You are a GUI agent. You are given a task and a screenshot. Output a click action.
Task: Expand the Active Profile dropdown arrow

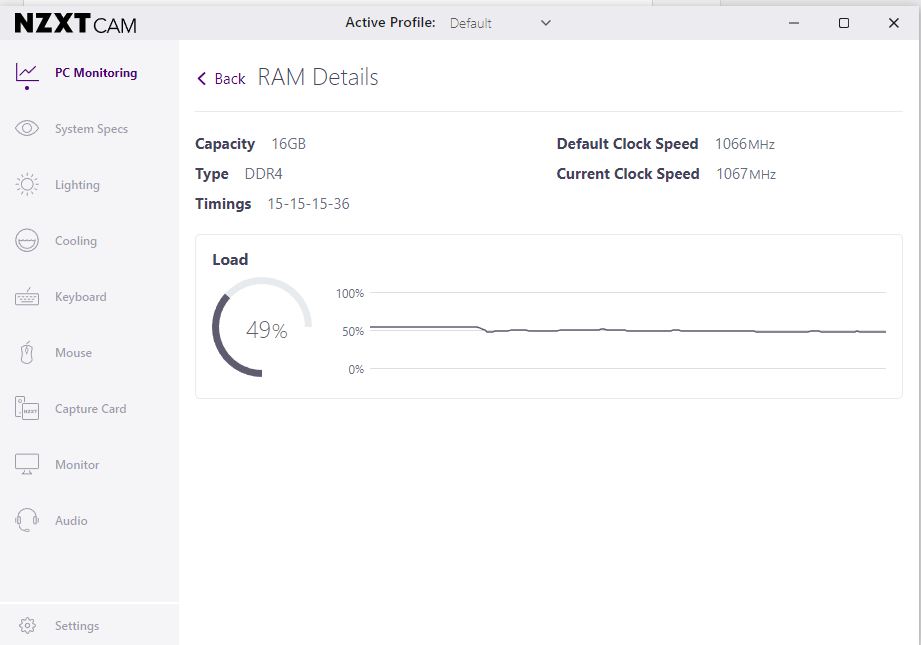[x=546, y=23]
